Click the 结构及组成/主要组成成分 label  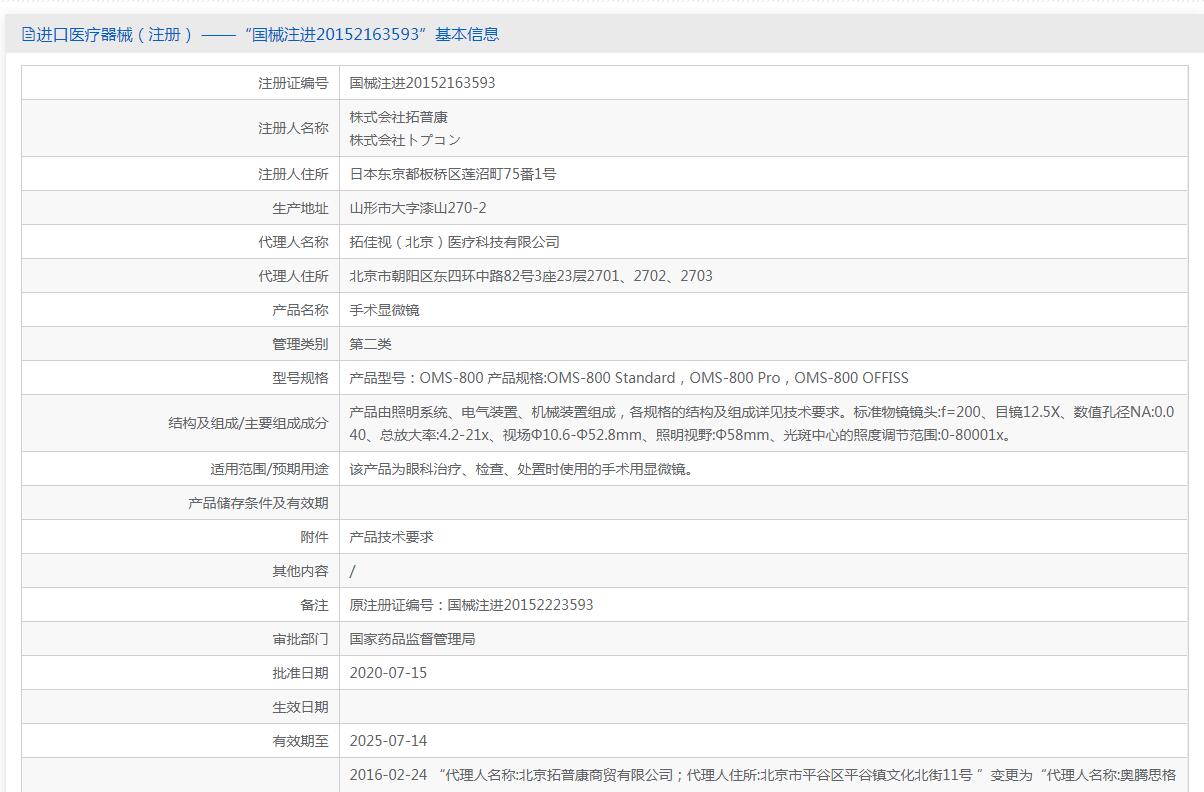pos(248,423)
